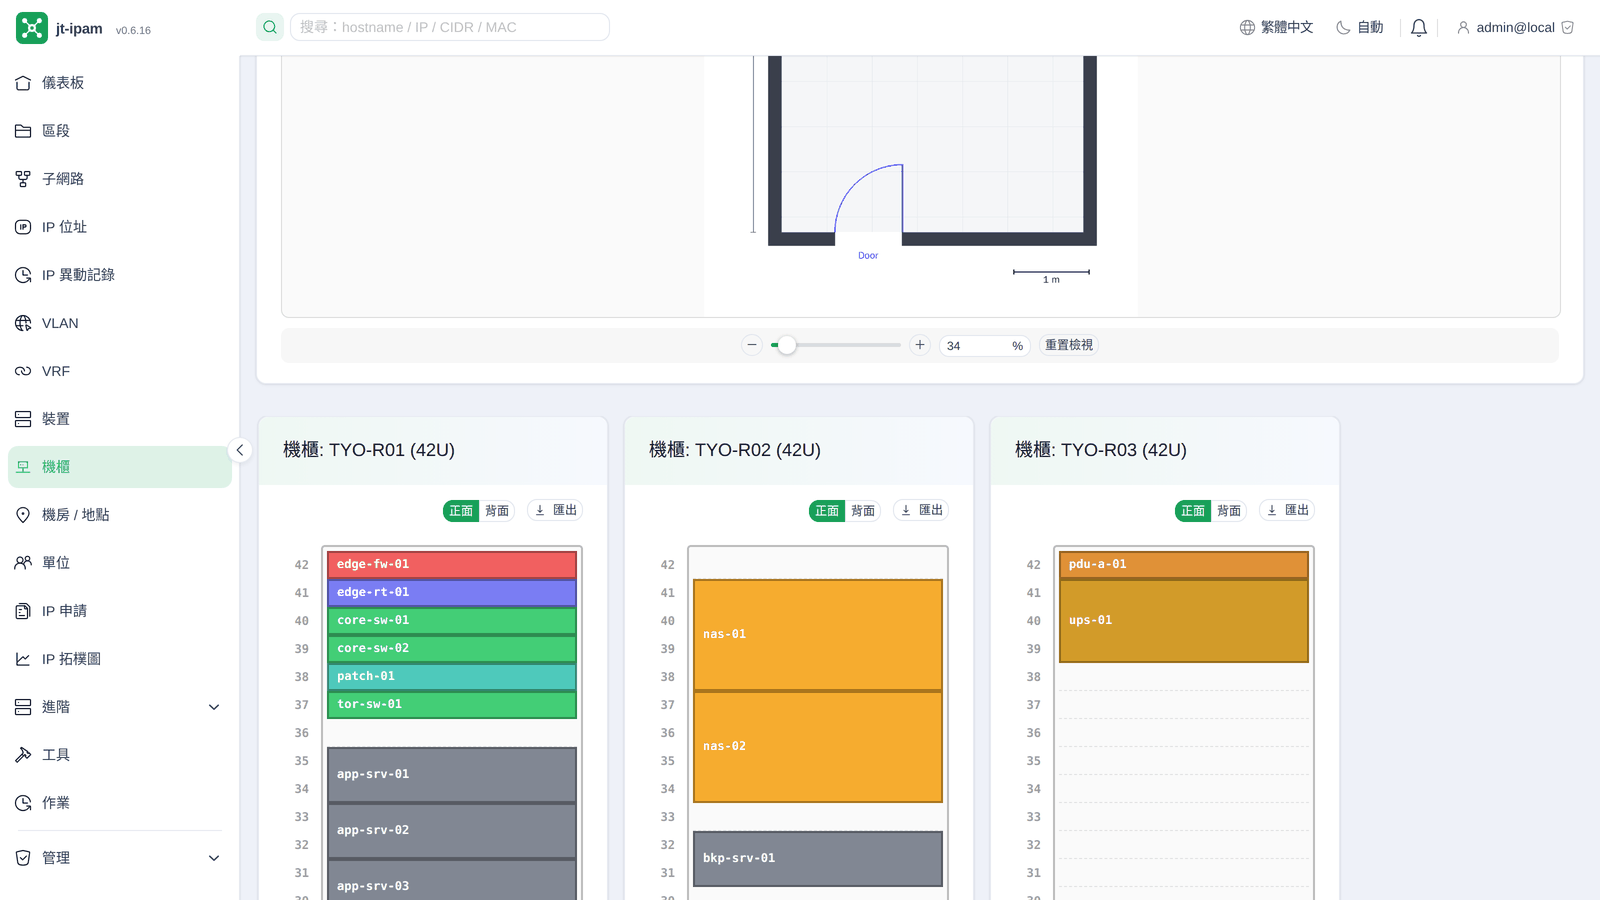Viewport: 1600px width, 900px height.
Task: Click the admin user avatar icon
Action: [x=1463, y=28]
